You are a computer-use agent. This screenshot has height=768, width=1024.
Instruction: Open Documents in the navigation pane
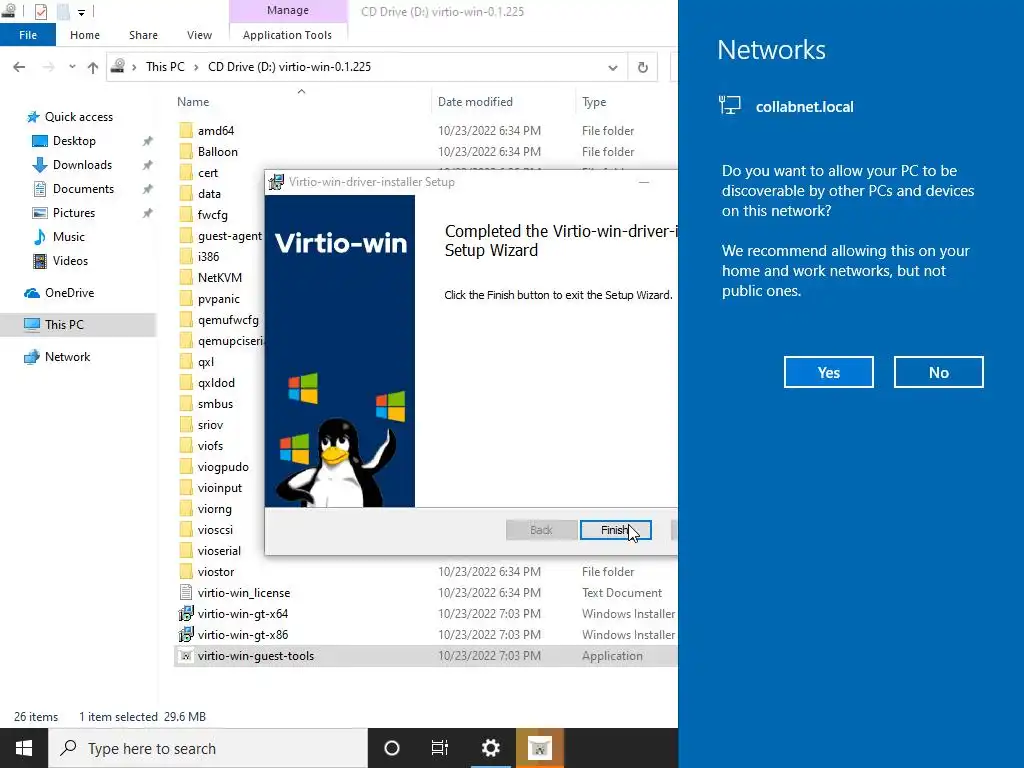pos(83,189)
